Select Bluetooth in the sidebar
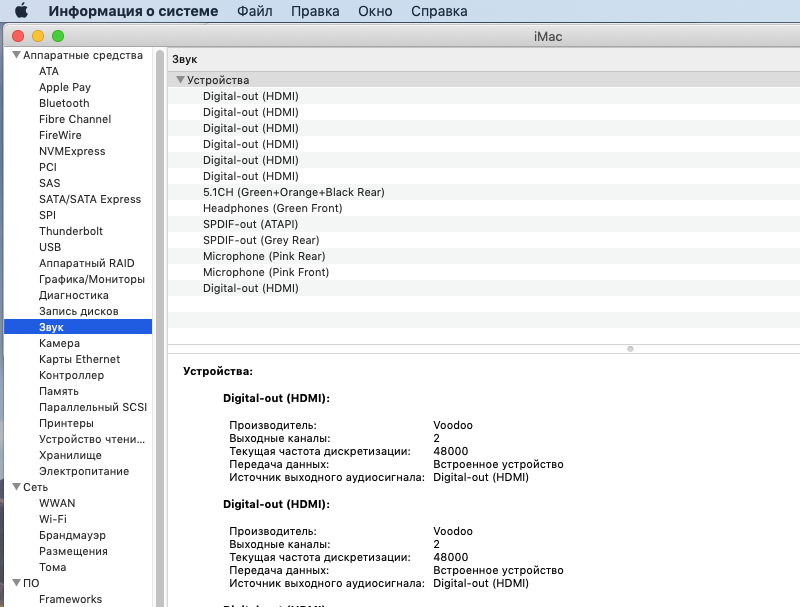 click(x=64, y=103)
